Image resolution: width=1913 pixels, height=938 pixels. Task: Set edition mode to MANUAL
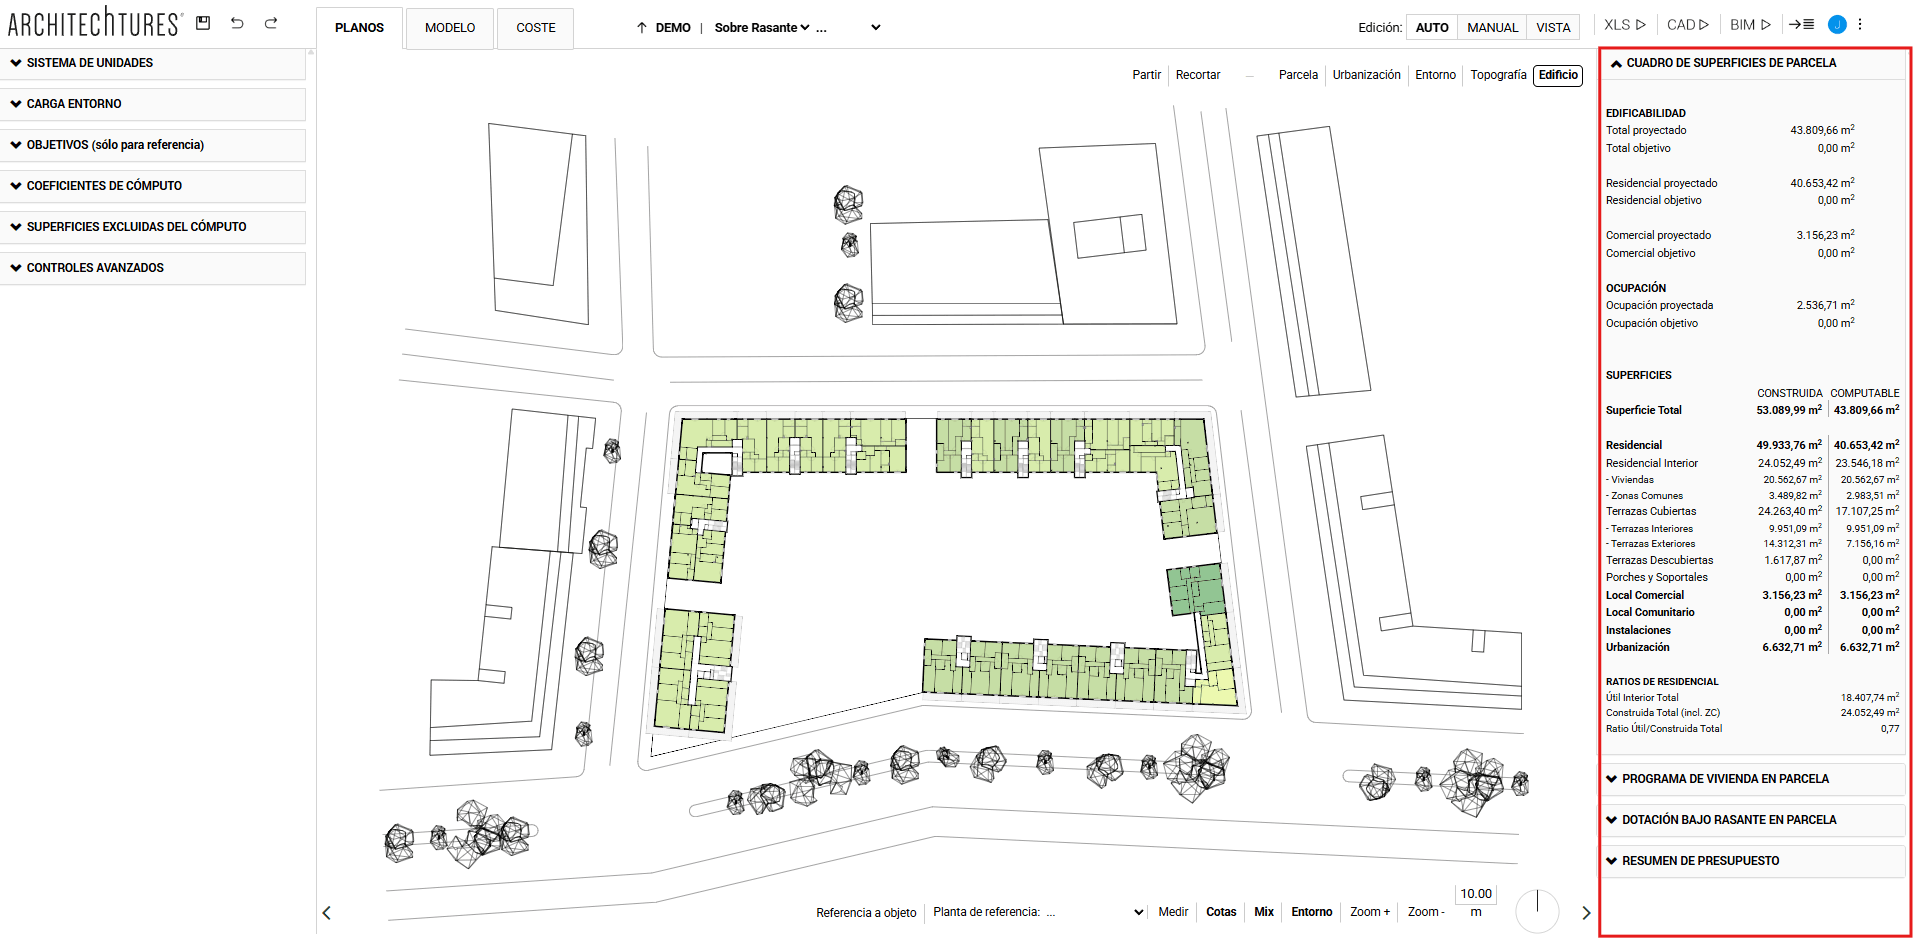1492,27
